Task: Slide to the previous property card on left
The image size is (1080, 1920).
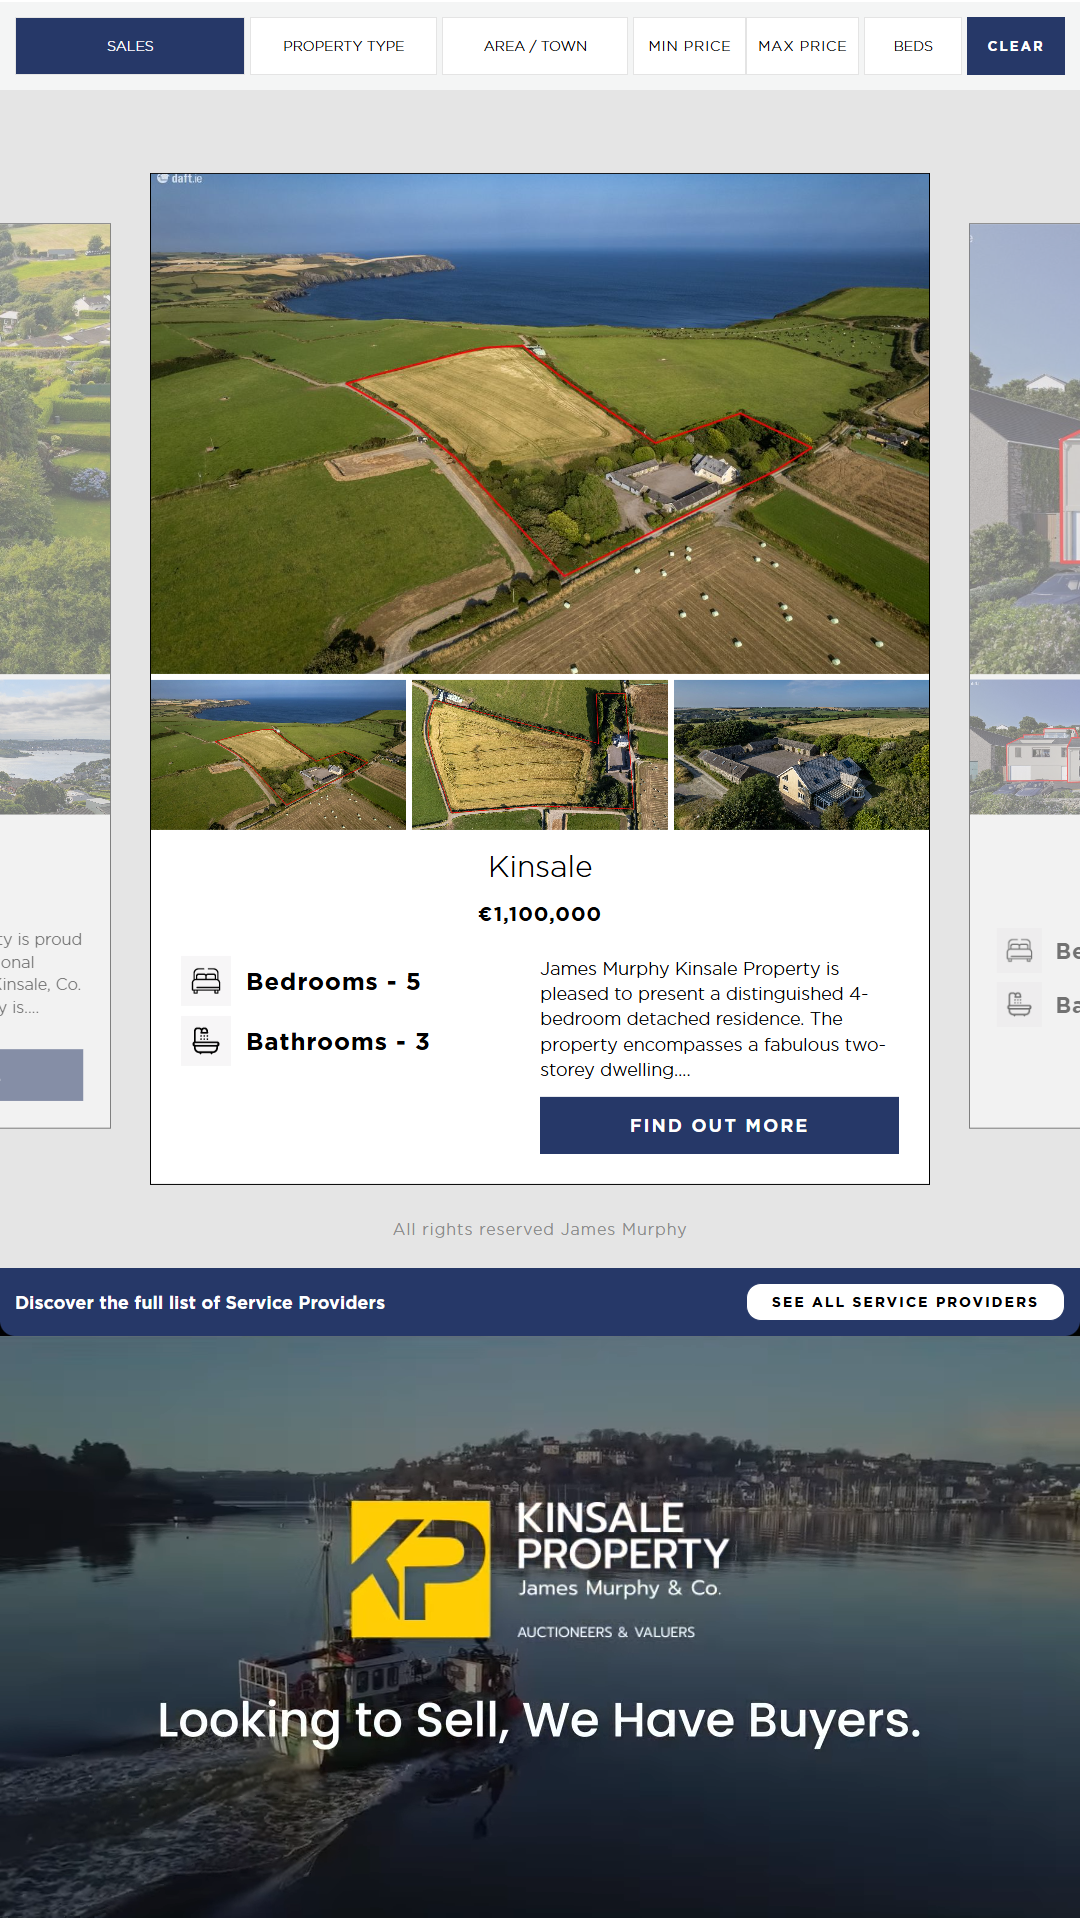Action: (55, 675)
